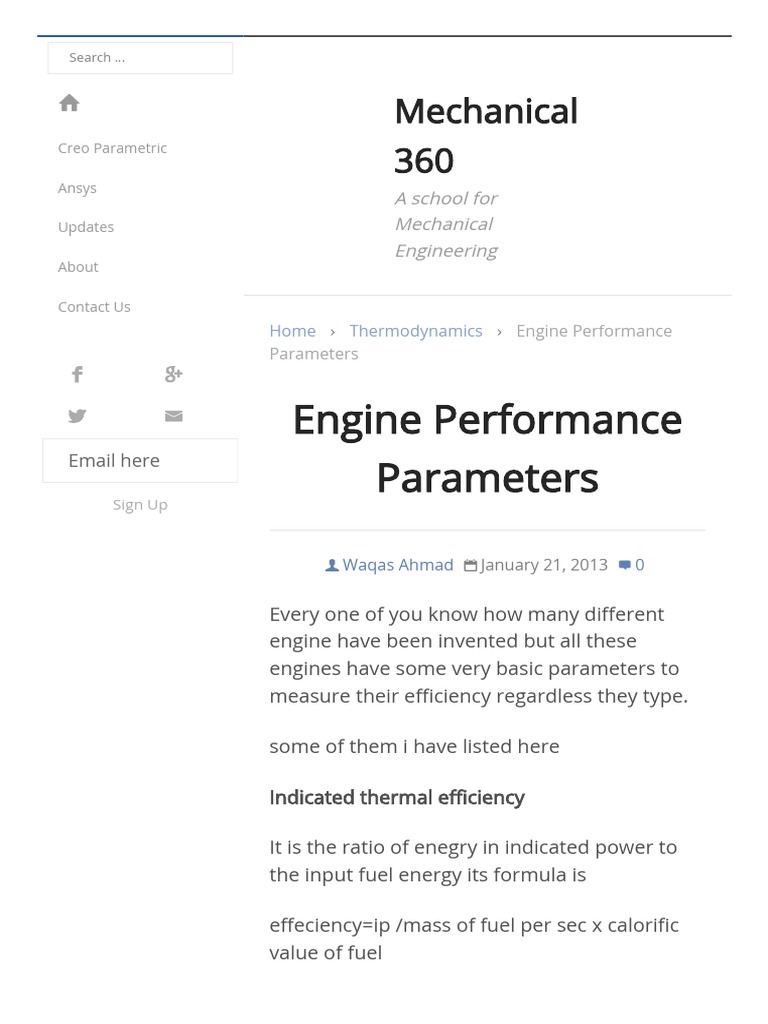Viewport: 768px width, 1024px height.
Task: Click the email envelope icon
Action: (174, 416)
